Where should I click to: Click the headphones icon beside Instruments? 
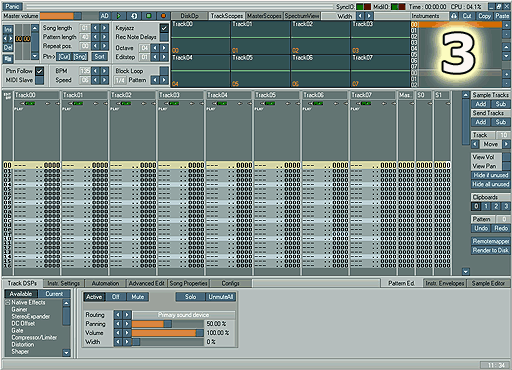[454, 16]
